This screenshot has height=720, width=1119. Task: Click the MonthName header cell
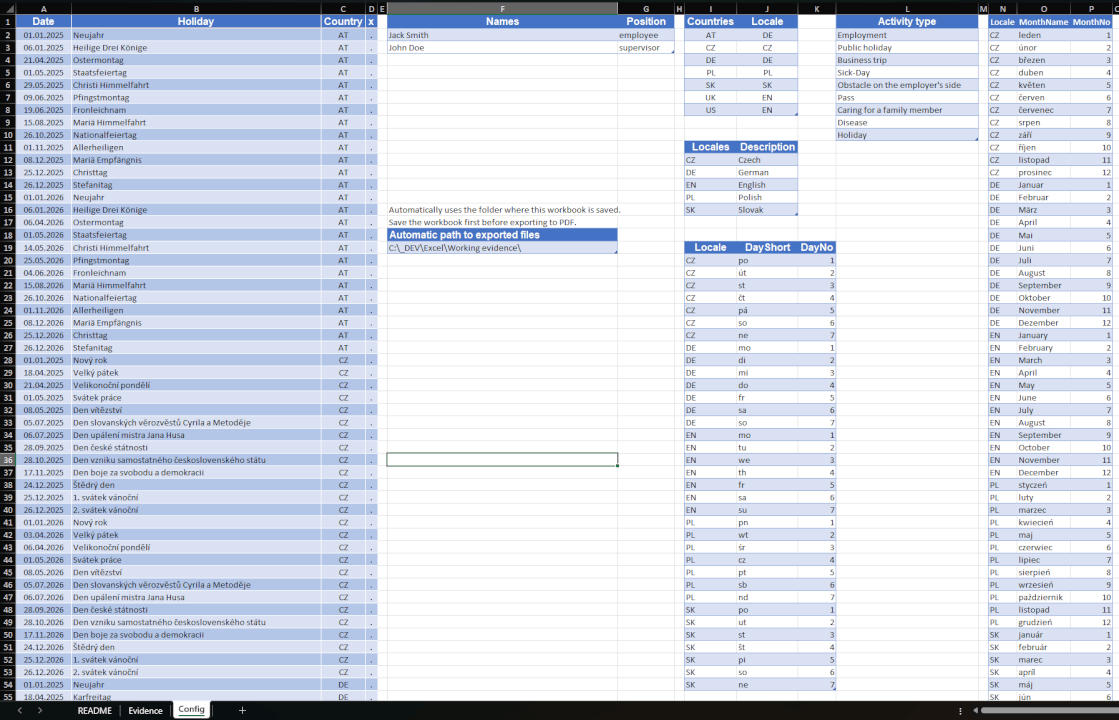click(1044, 21)
